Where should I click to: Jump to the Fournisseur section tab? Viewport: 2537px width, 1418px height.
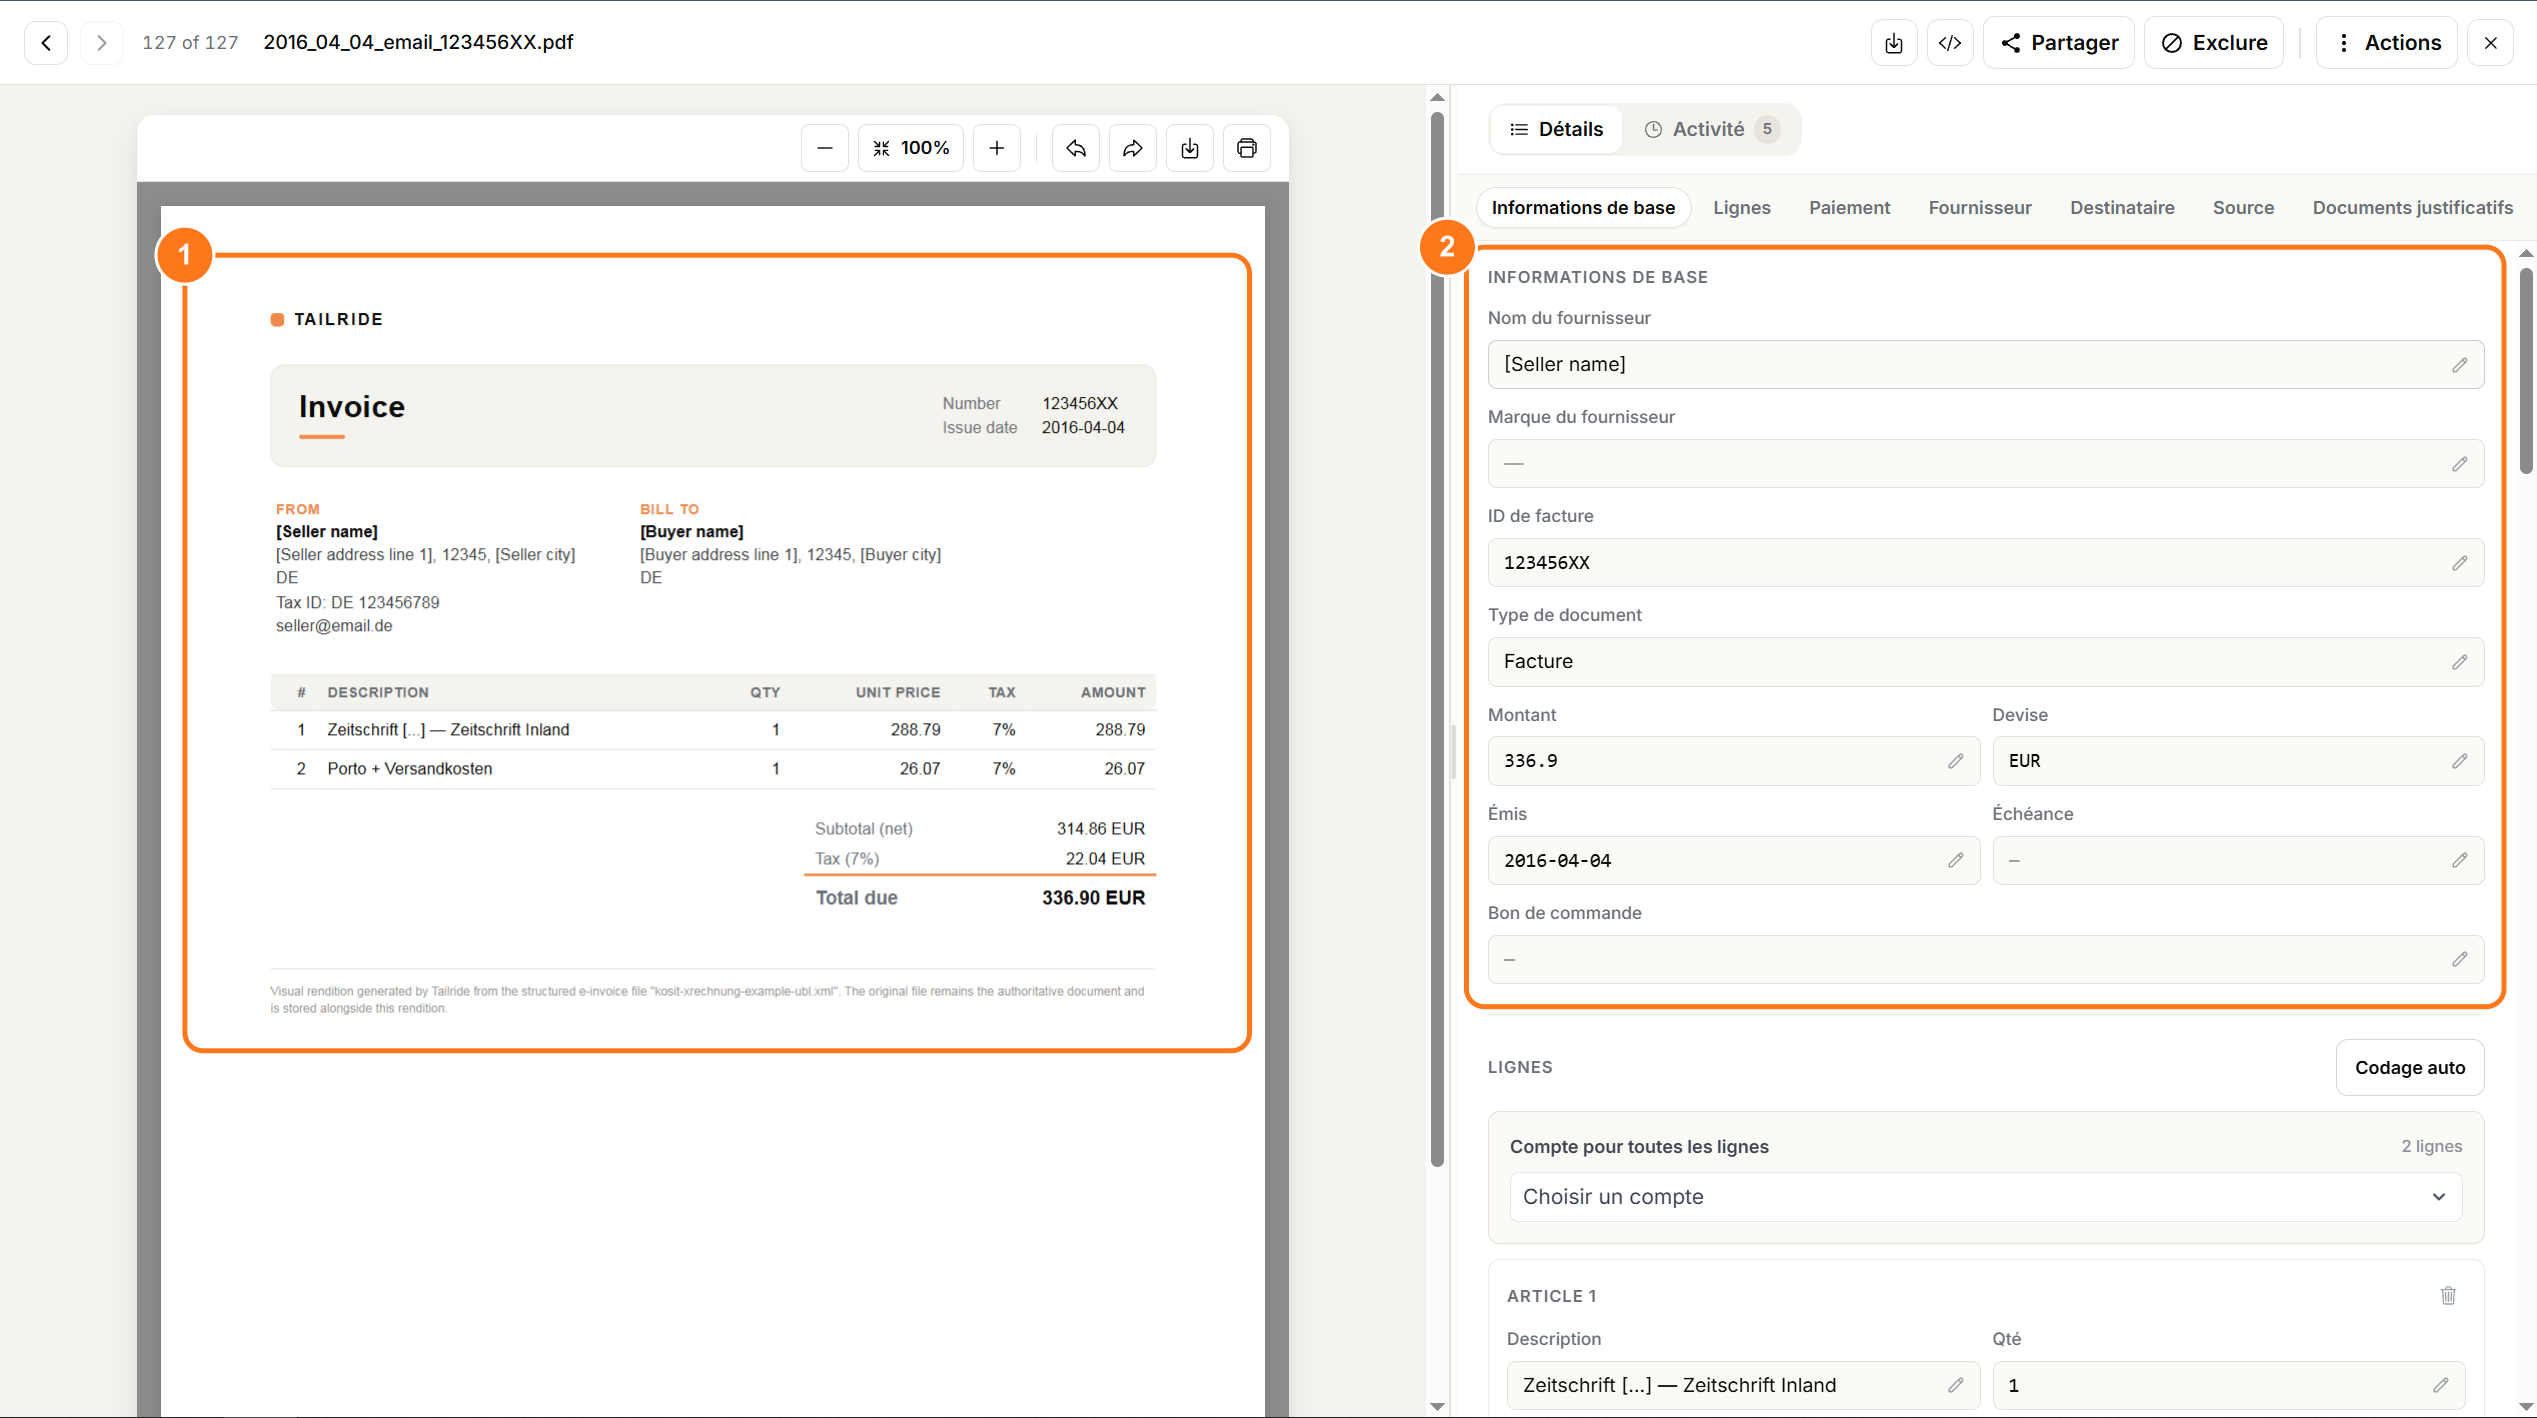1979,207
